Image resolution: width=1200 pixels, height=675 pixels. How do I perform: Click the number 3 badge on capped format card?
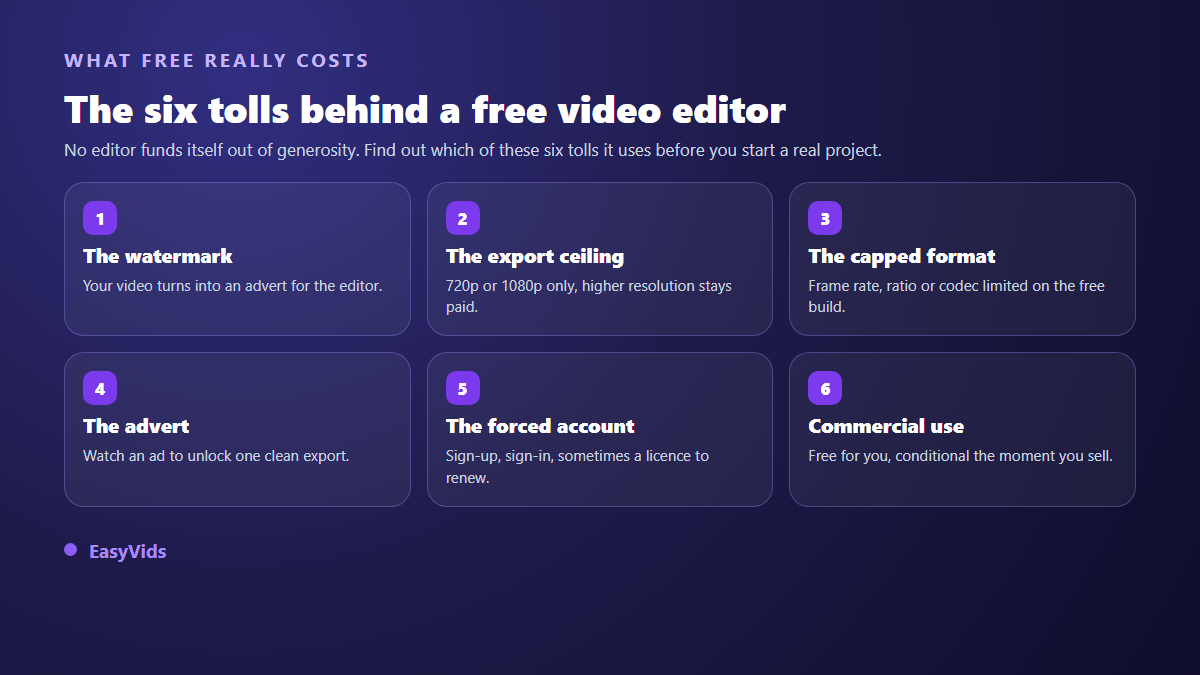tap(825, 218)
